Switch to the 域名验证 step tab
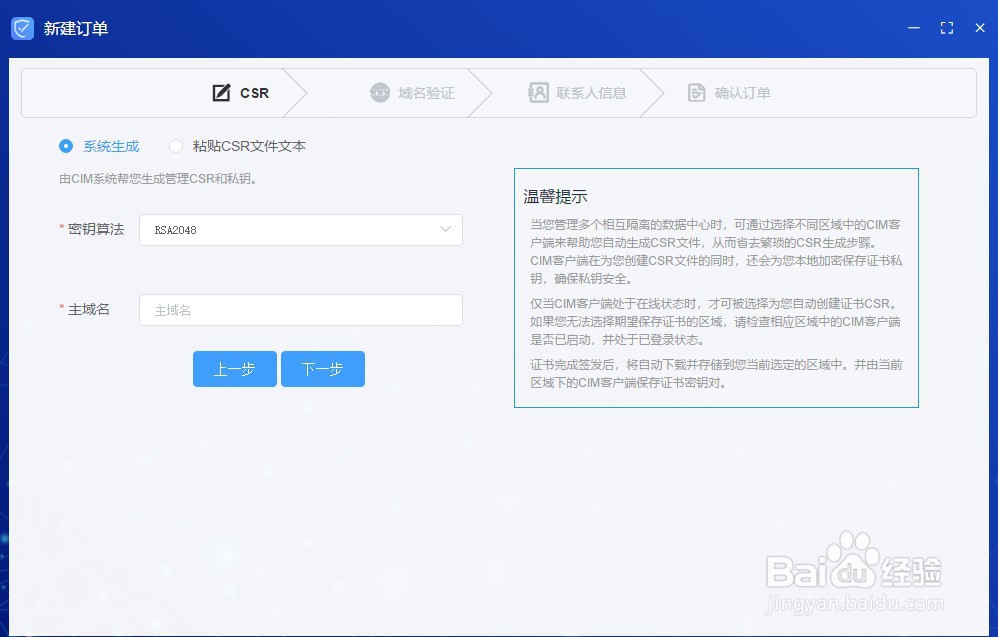This screenshot has width=998, height=637. 412,93
